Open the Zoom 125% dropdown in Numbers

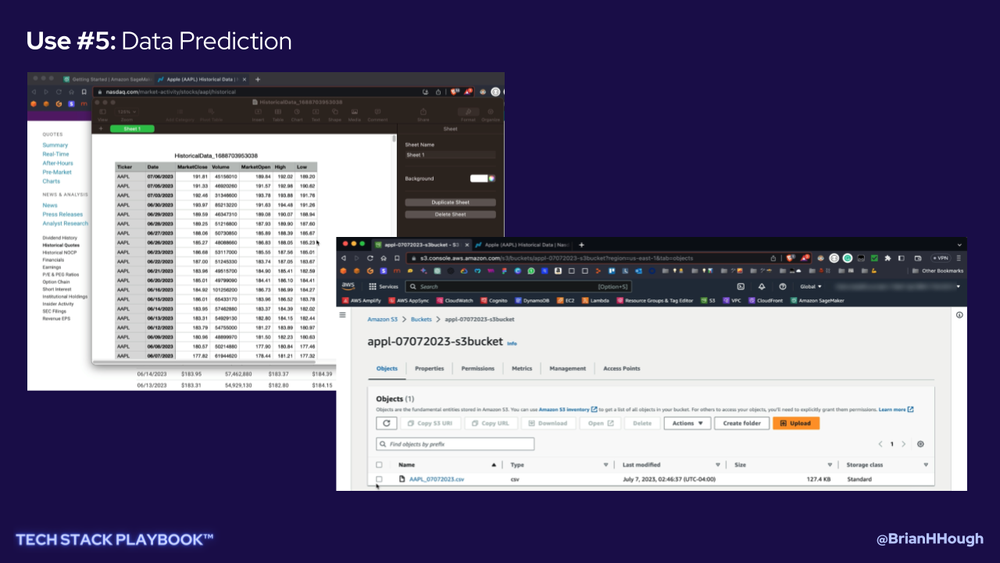click(126, 112)
